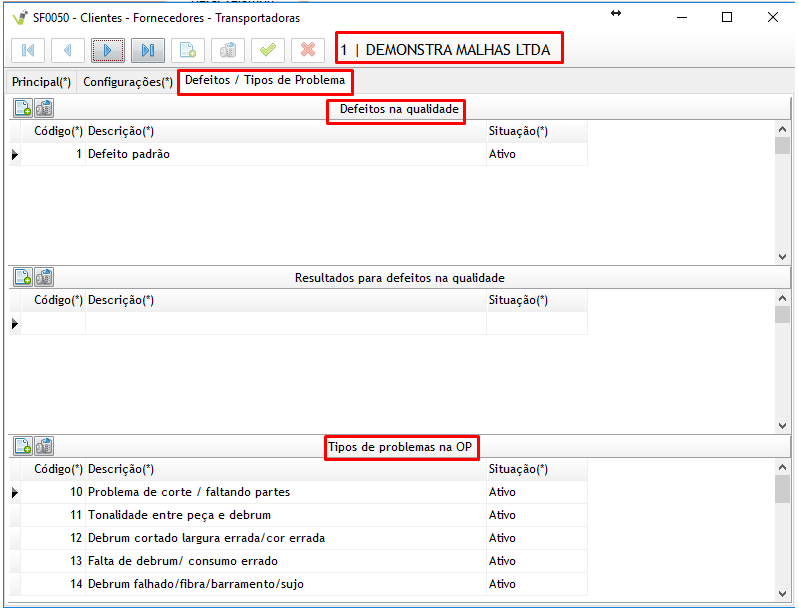798x609 pixels.
Task: Click the SF0050 application icon in title bar
Action: [x=20, y=17]
